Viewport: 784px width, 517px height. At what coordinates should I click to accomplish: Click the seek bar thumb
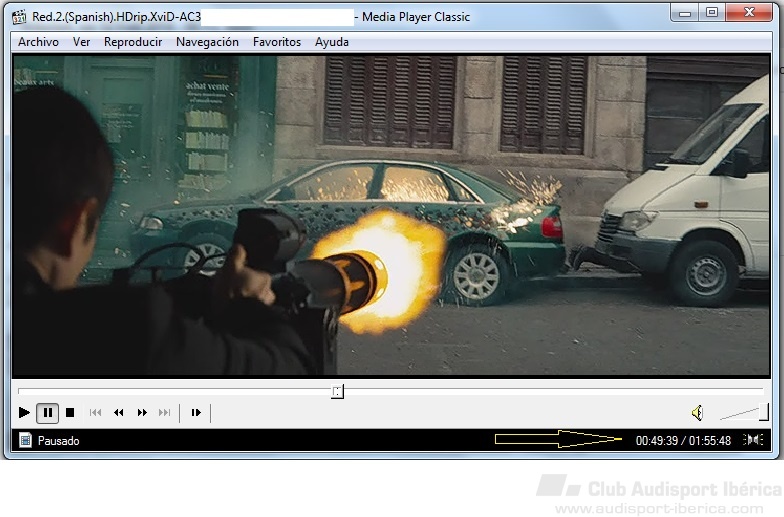pyautogui.click(x=338, y=391)
